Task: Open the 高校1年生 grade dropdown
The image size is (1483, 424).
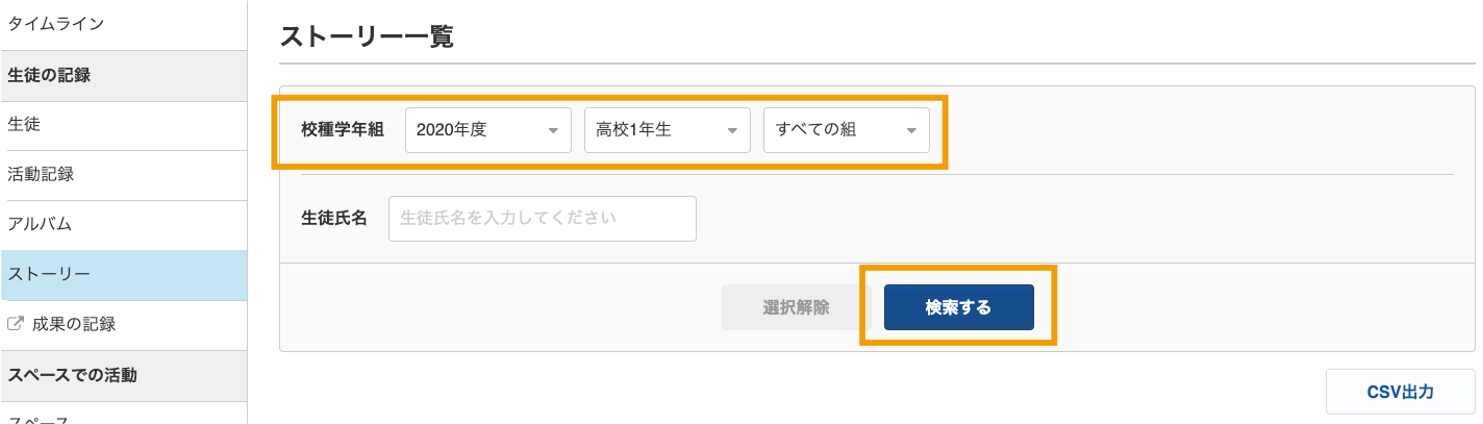Action: (x=667, y=130)
